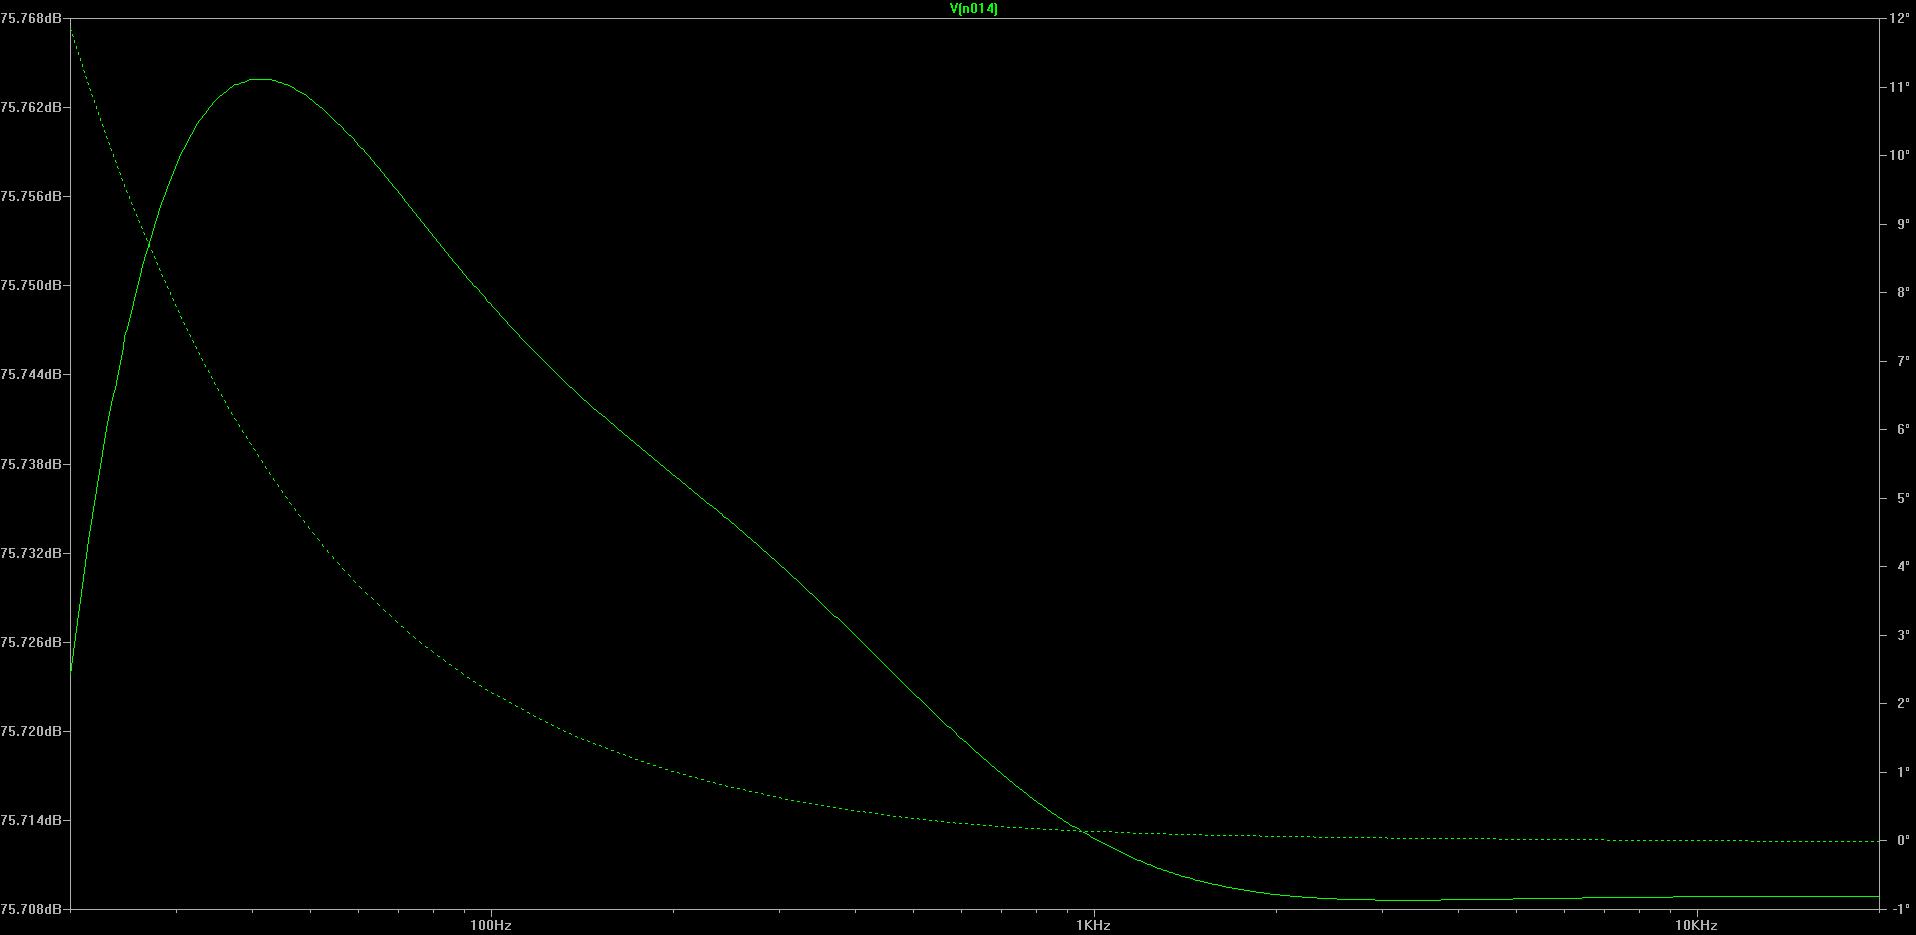Select the 75.738dB axis label
This screenshot has width=1916, height=935.
30,464
